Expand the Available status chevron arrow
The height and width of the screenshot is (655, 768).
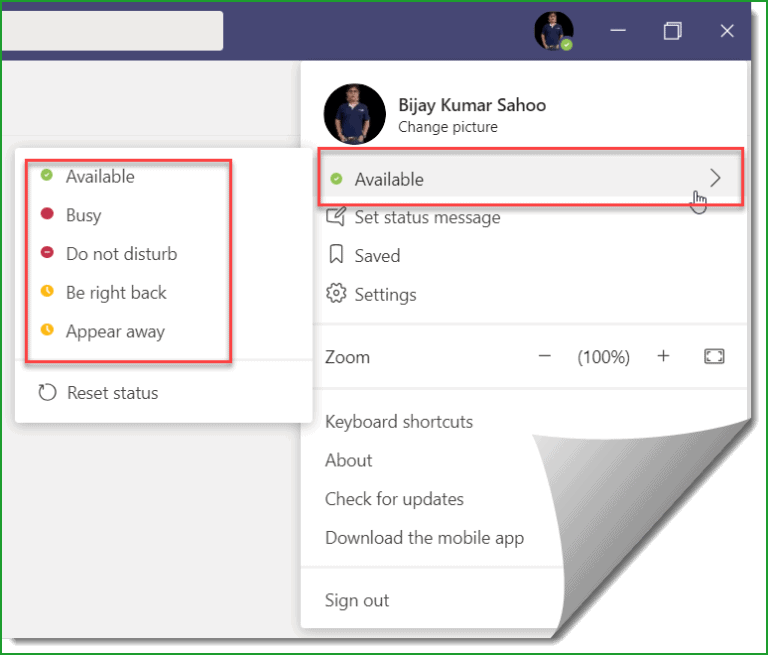pyautogui.click(x=714, y=179)
